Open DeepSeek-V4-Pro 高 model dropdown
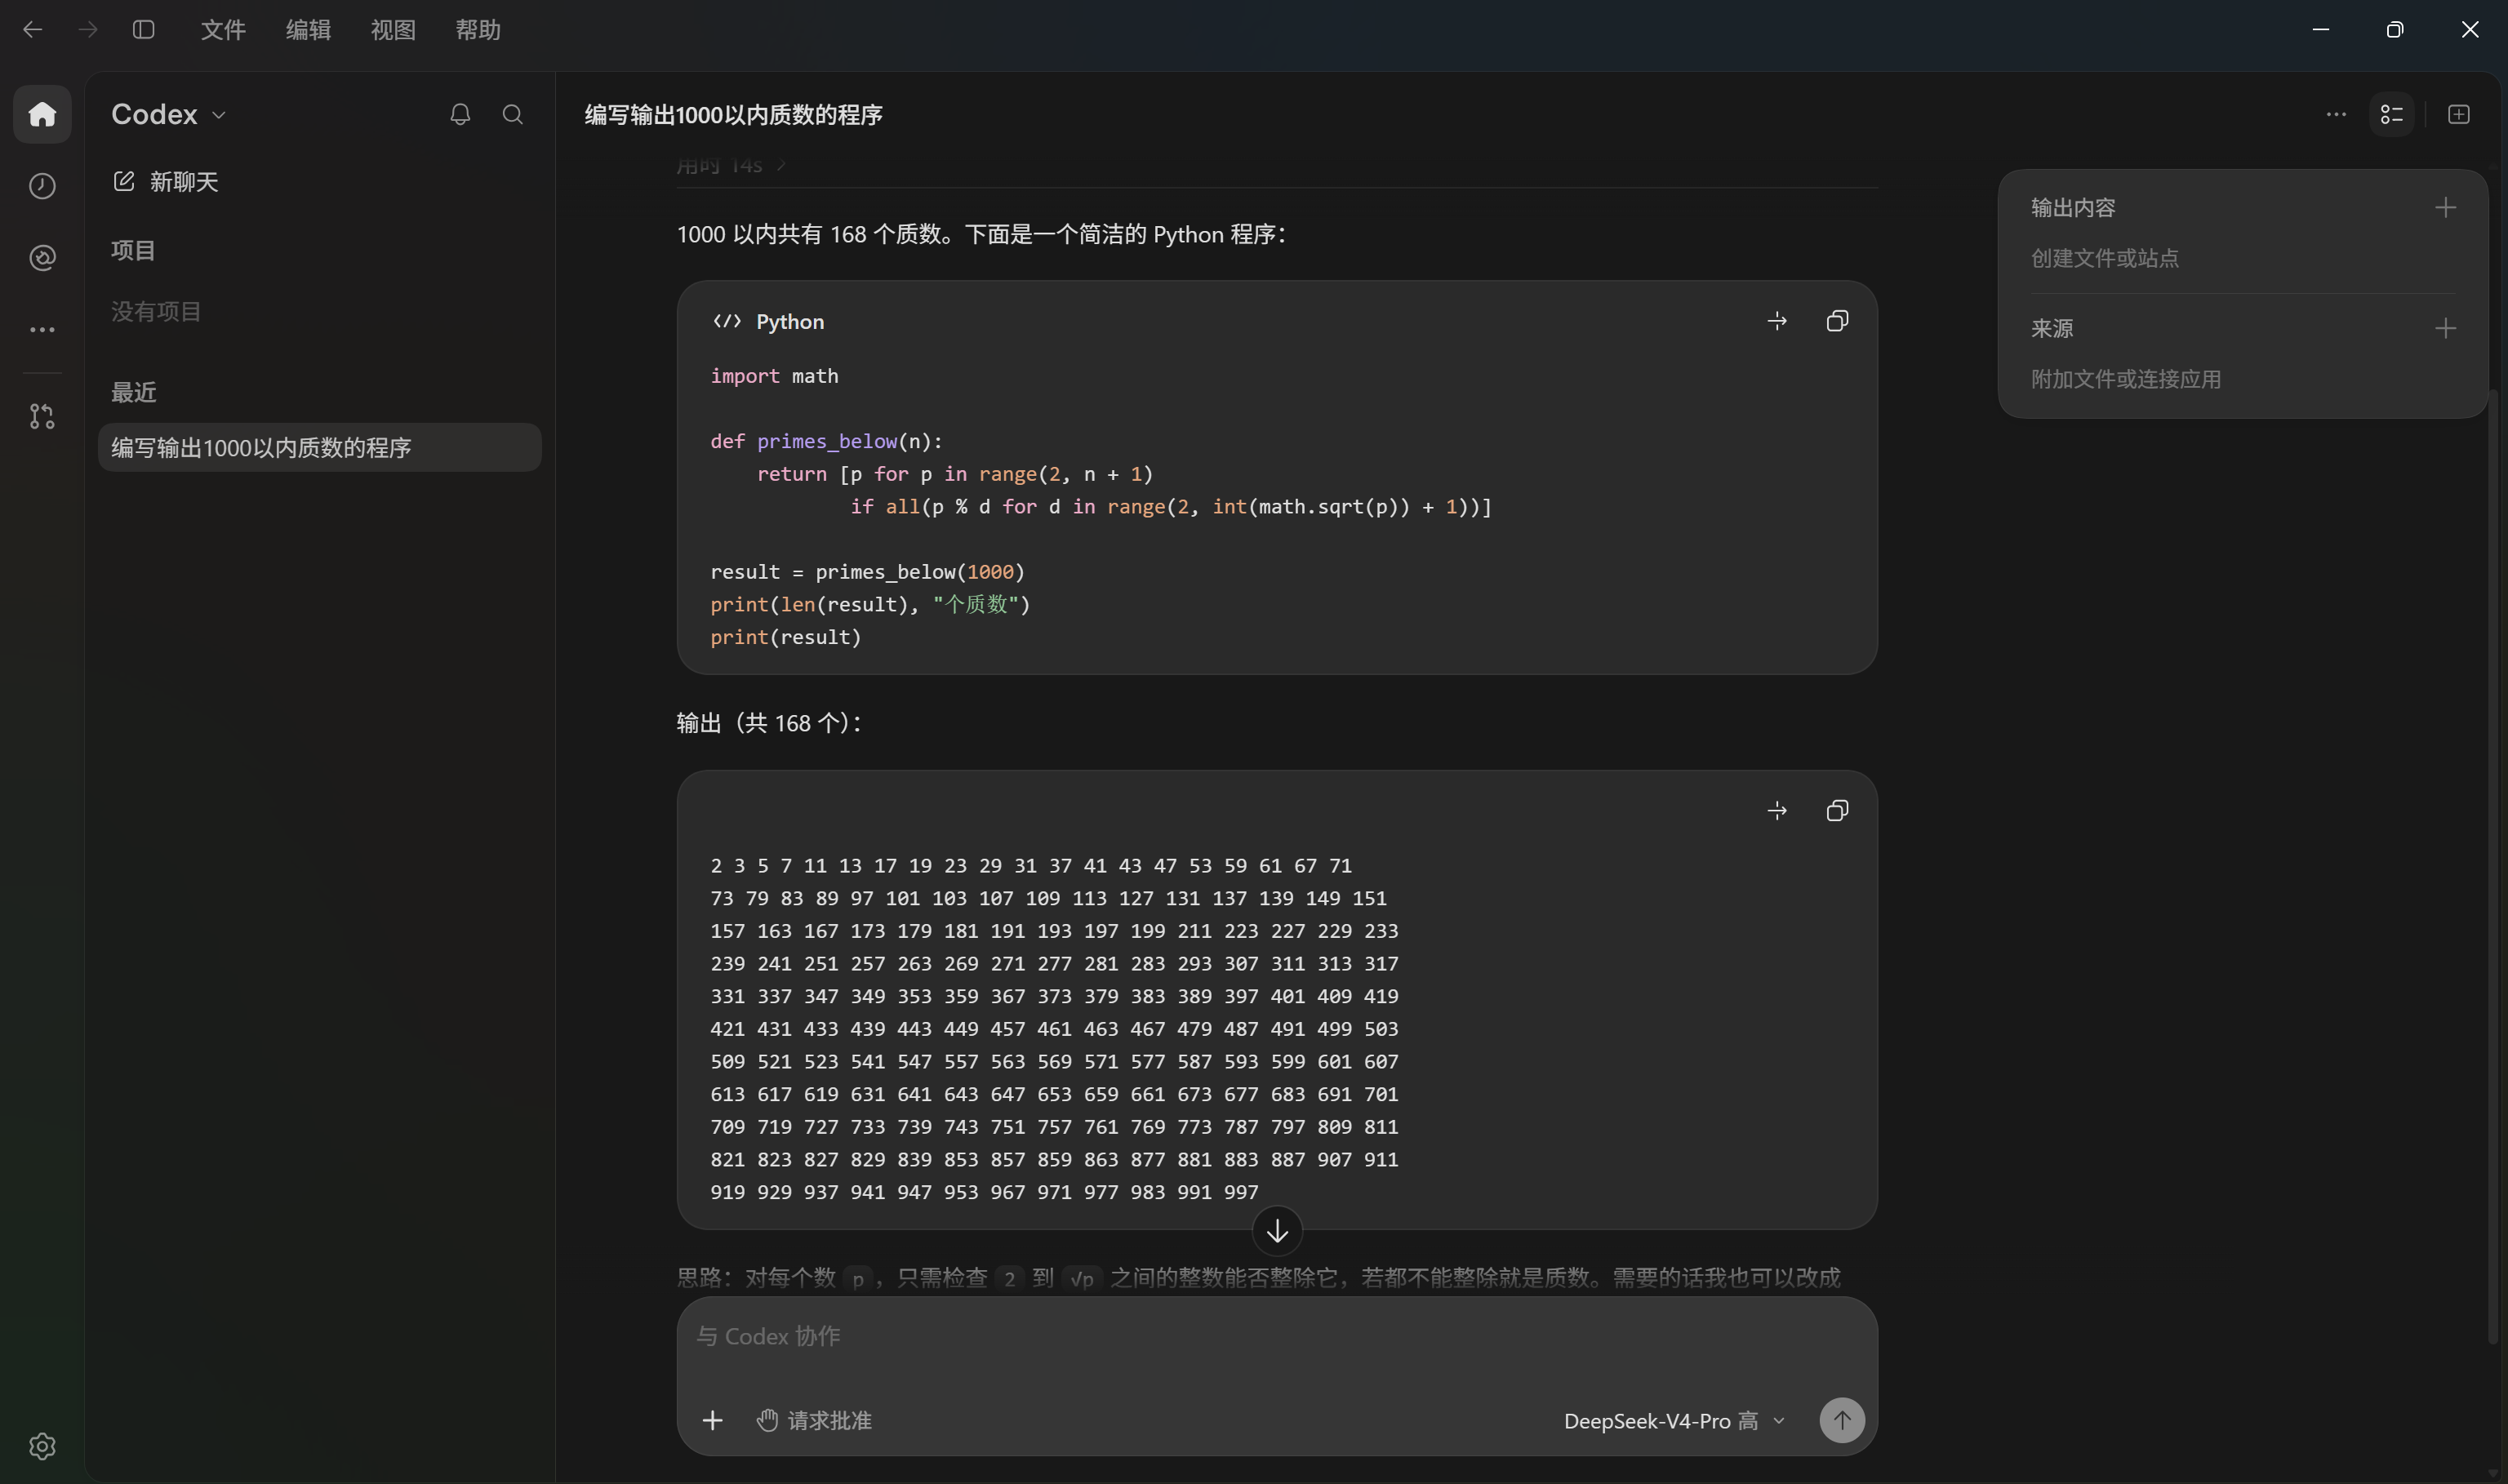 [x=1674, y=1420]
